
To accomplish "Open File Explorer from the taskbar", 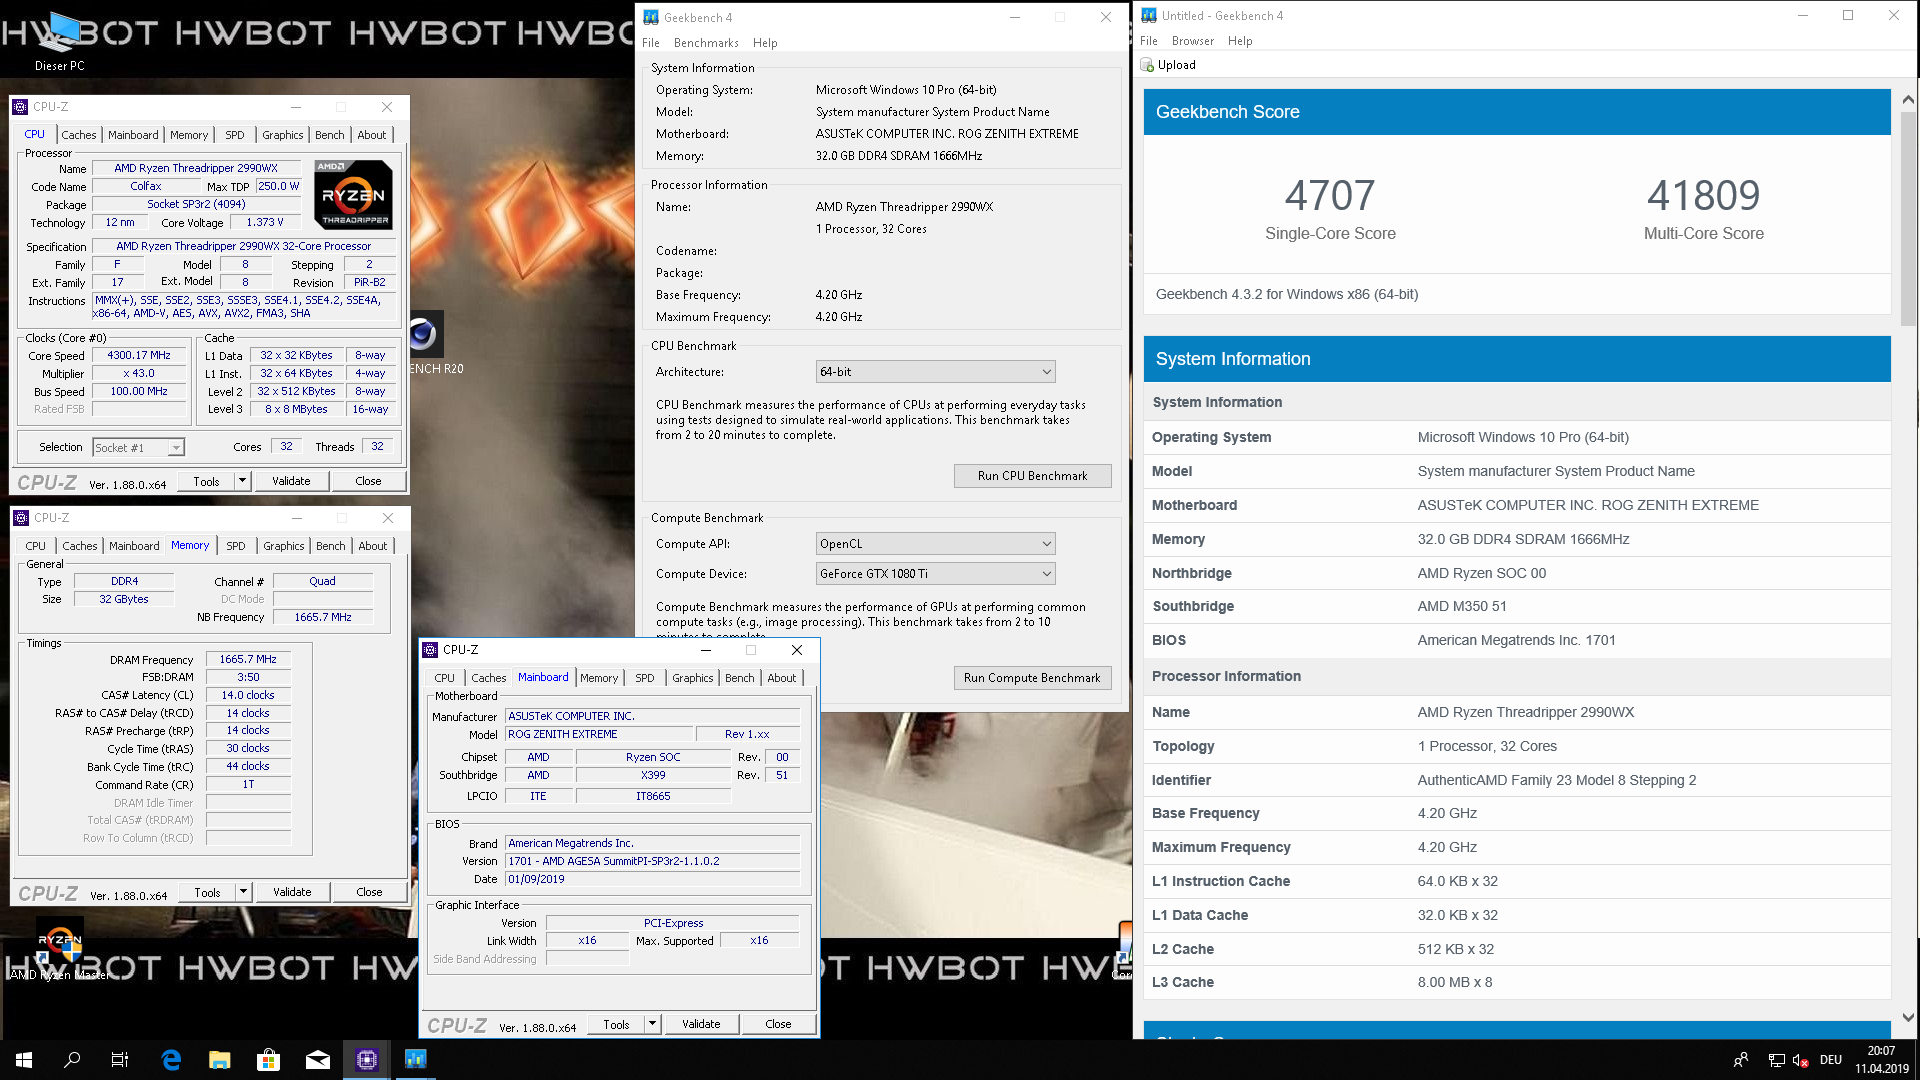I will [220, 1059].
